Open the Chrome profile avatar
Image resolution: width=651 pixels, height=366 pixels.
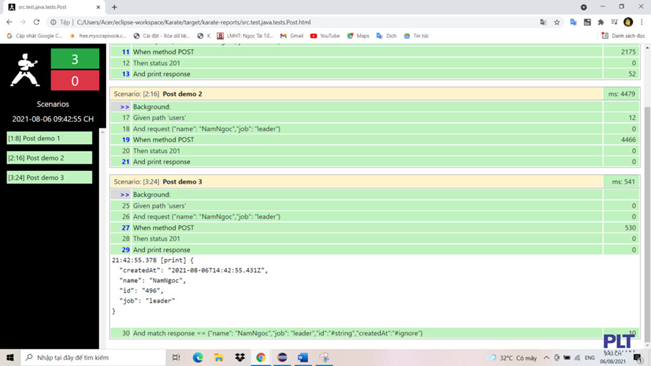(x=628, y=22)
